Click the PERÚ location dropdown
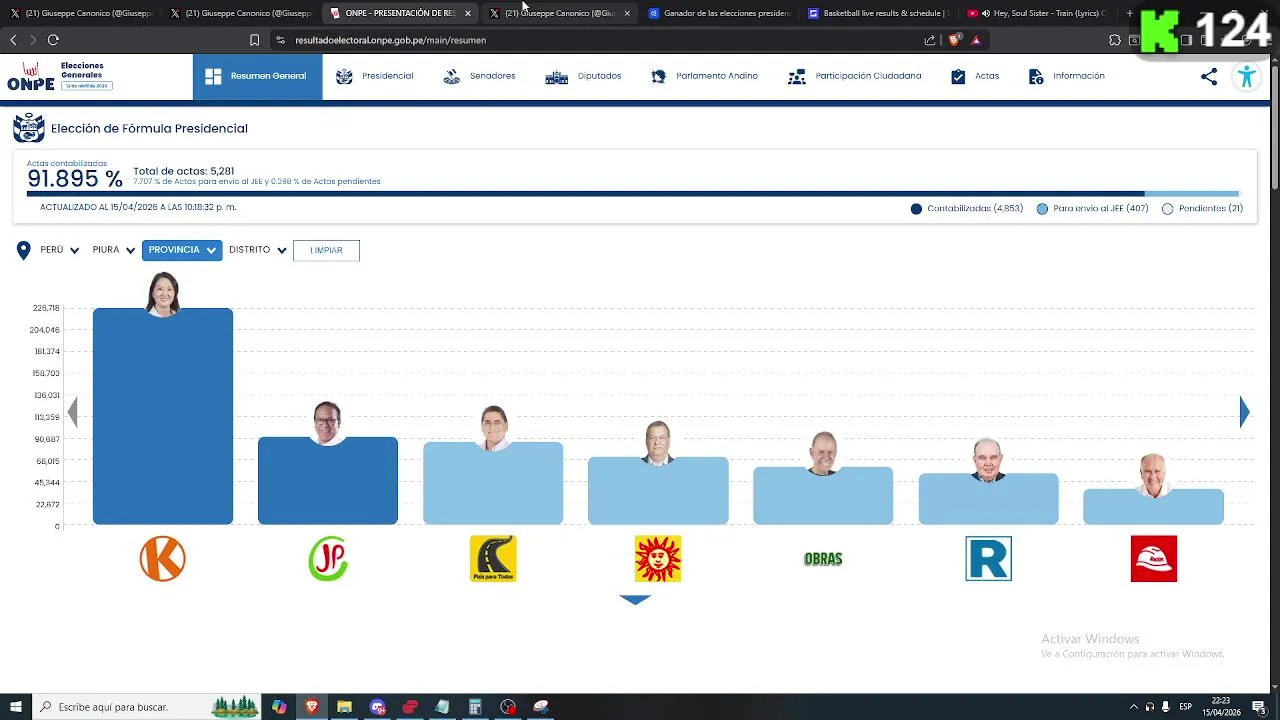The image size is (1280, 720). [59, 250]
